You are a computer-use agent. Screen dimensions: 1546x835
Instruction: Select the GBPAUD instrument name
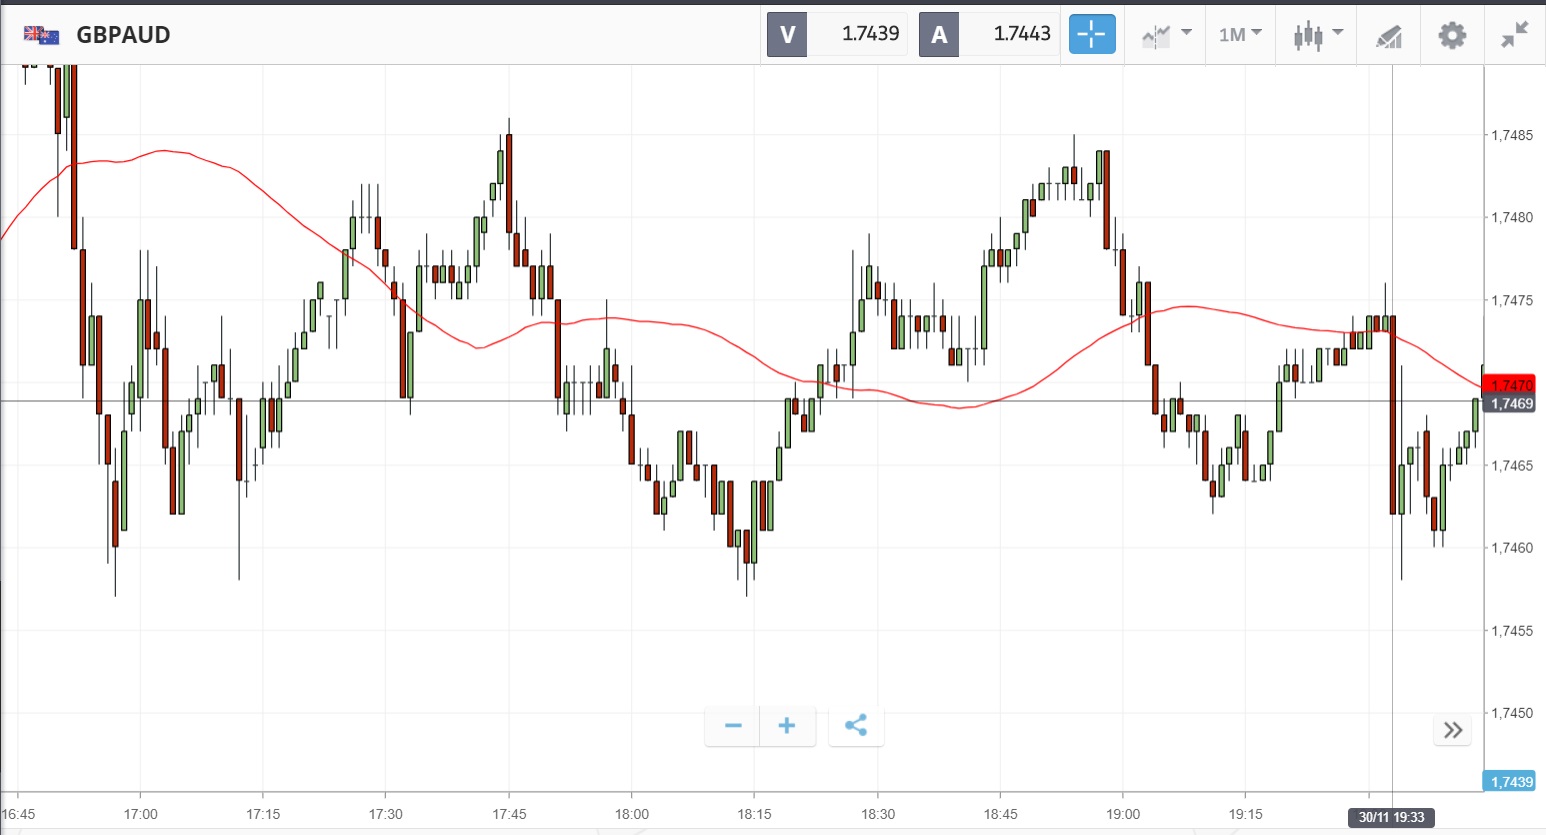click(x=123, y=35)
